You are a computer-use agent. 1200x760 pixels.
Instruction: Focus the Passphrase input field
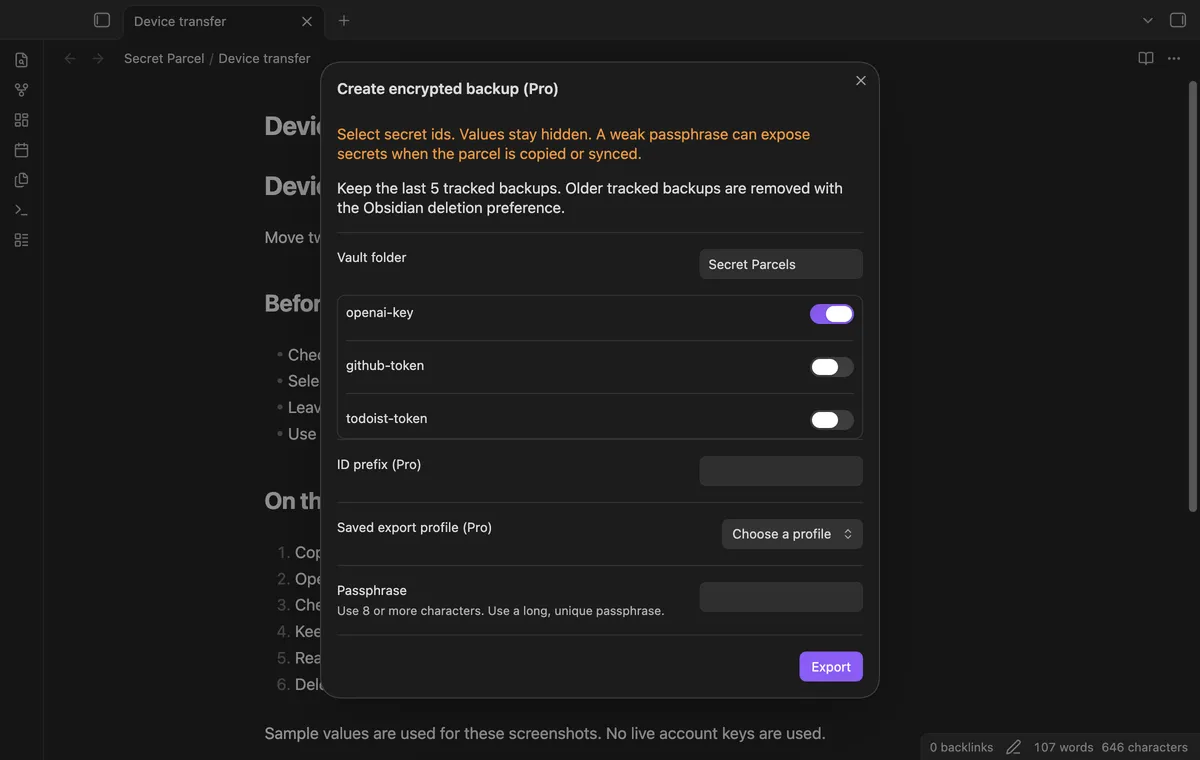(x=781, y=597)
